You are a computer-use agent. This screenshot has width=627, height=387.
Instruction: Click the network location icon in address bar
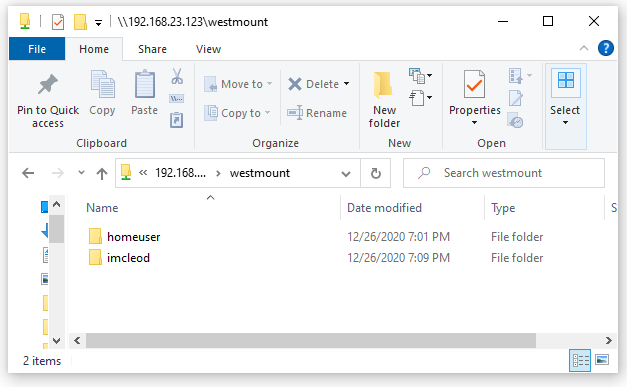point(126,173)
